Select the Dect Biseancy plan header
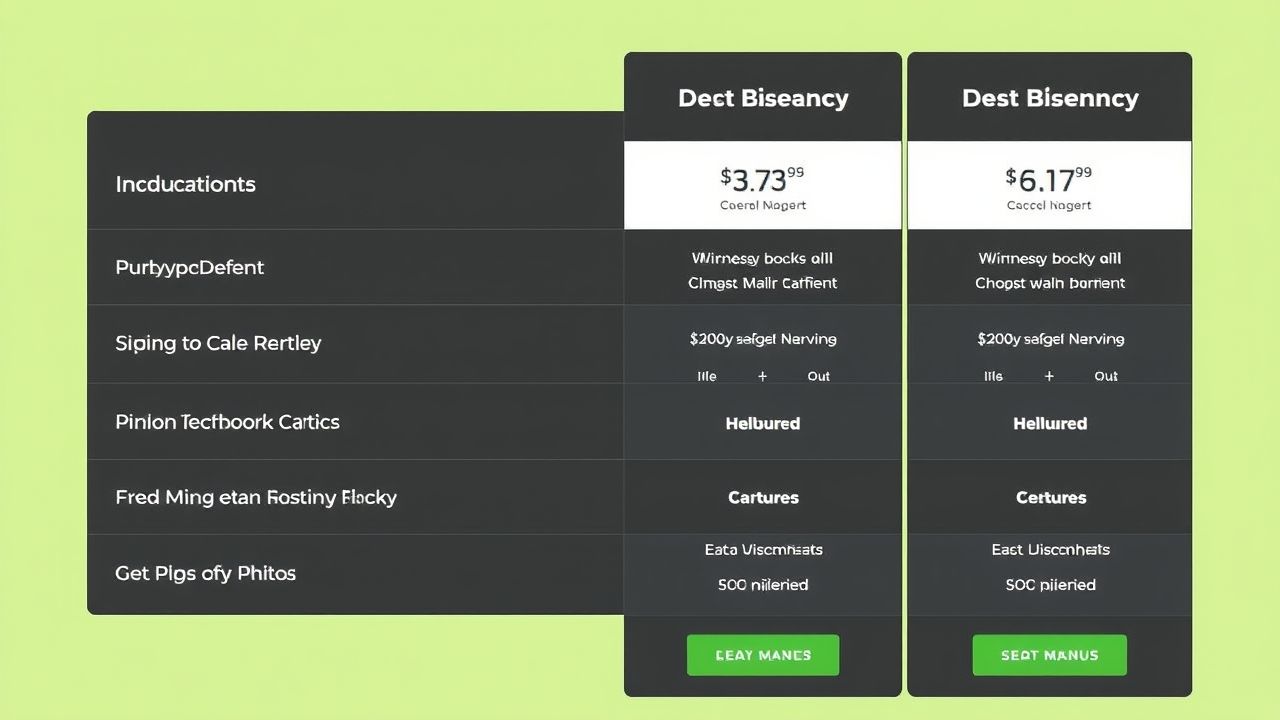This screenshot has height=720, width=1280. (762, 97)
